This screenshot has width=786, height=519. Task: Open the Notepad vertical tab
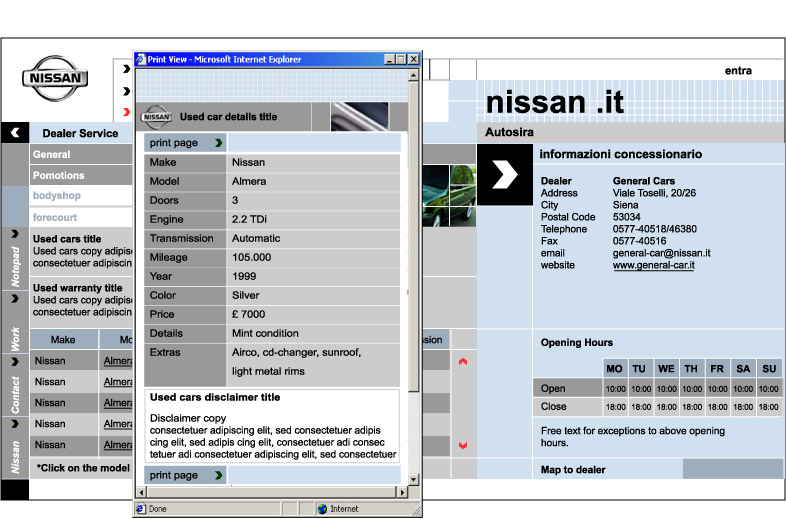coord(15,266)
